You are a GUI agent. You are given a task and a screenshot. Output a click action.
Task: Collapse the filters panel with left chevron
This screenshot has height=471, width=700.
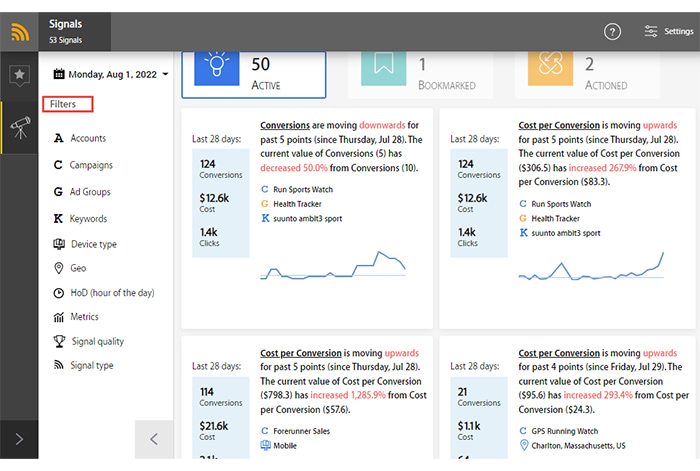(154, 439)
